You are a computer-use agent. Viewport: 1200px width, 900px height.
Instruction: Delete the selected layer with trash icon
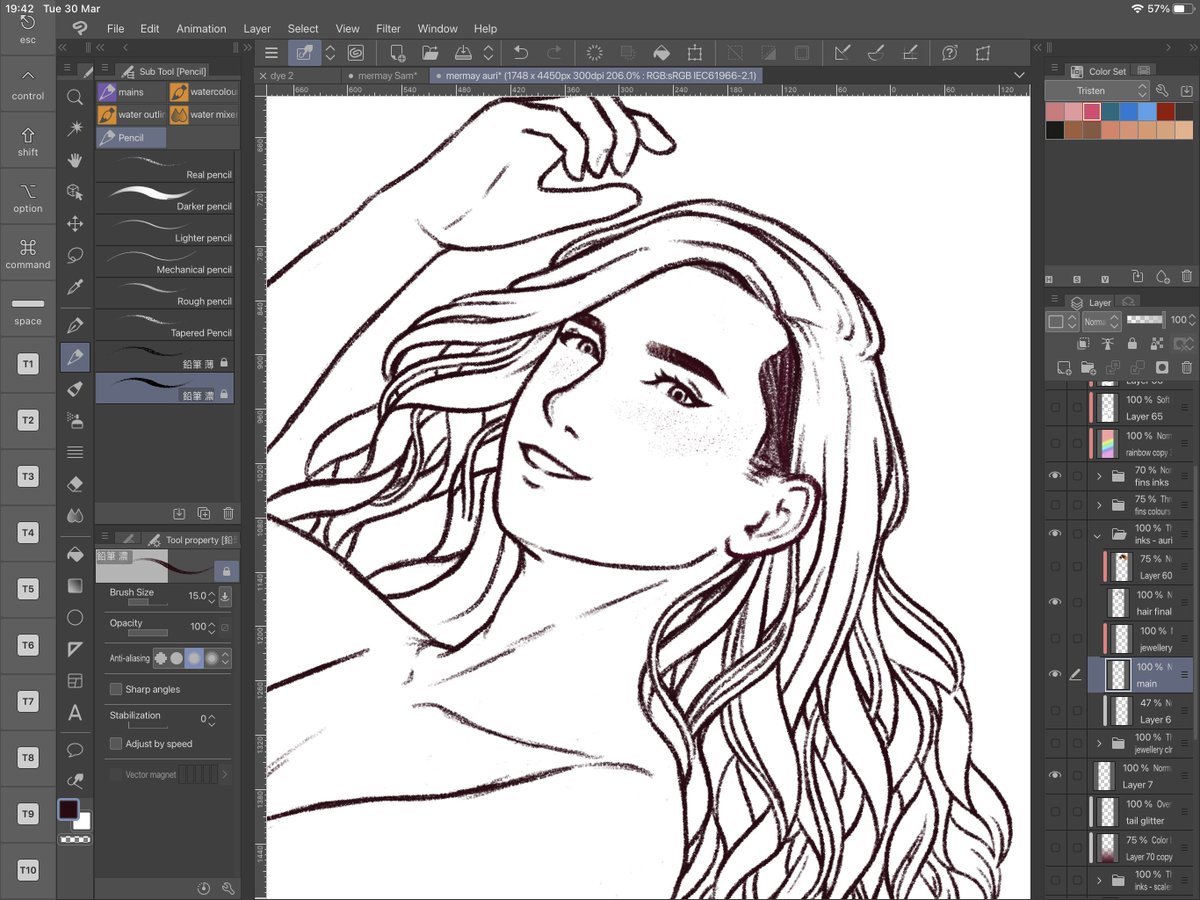click(x=1185, y=368)
